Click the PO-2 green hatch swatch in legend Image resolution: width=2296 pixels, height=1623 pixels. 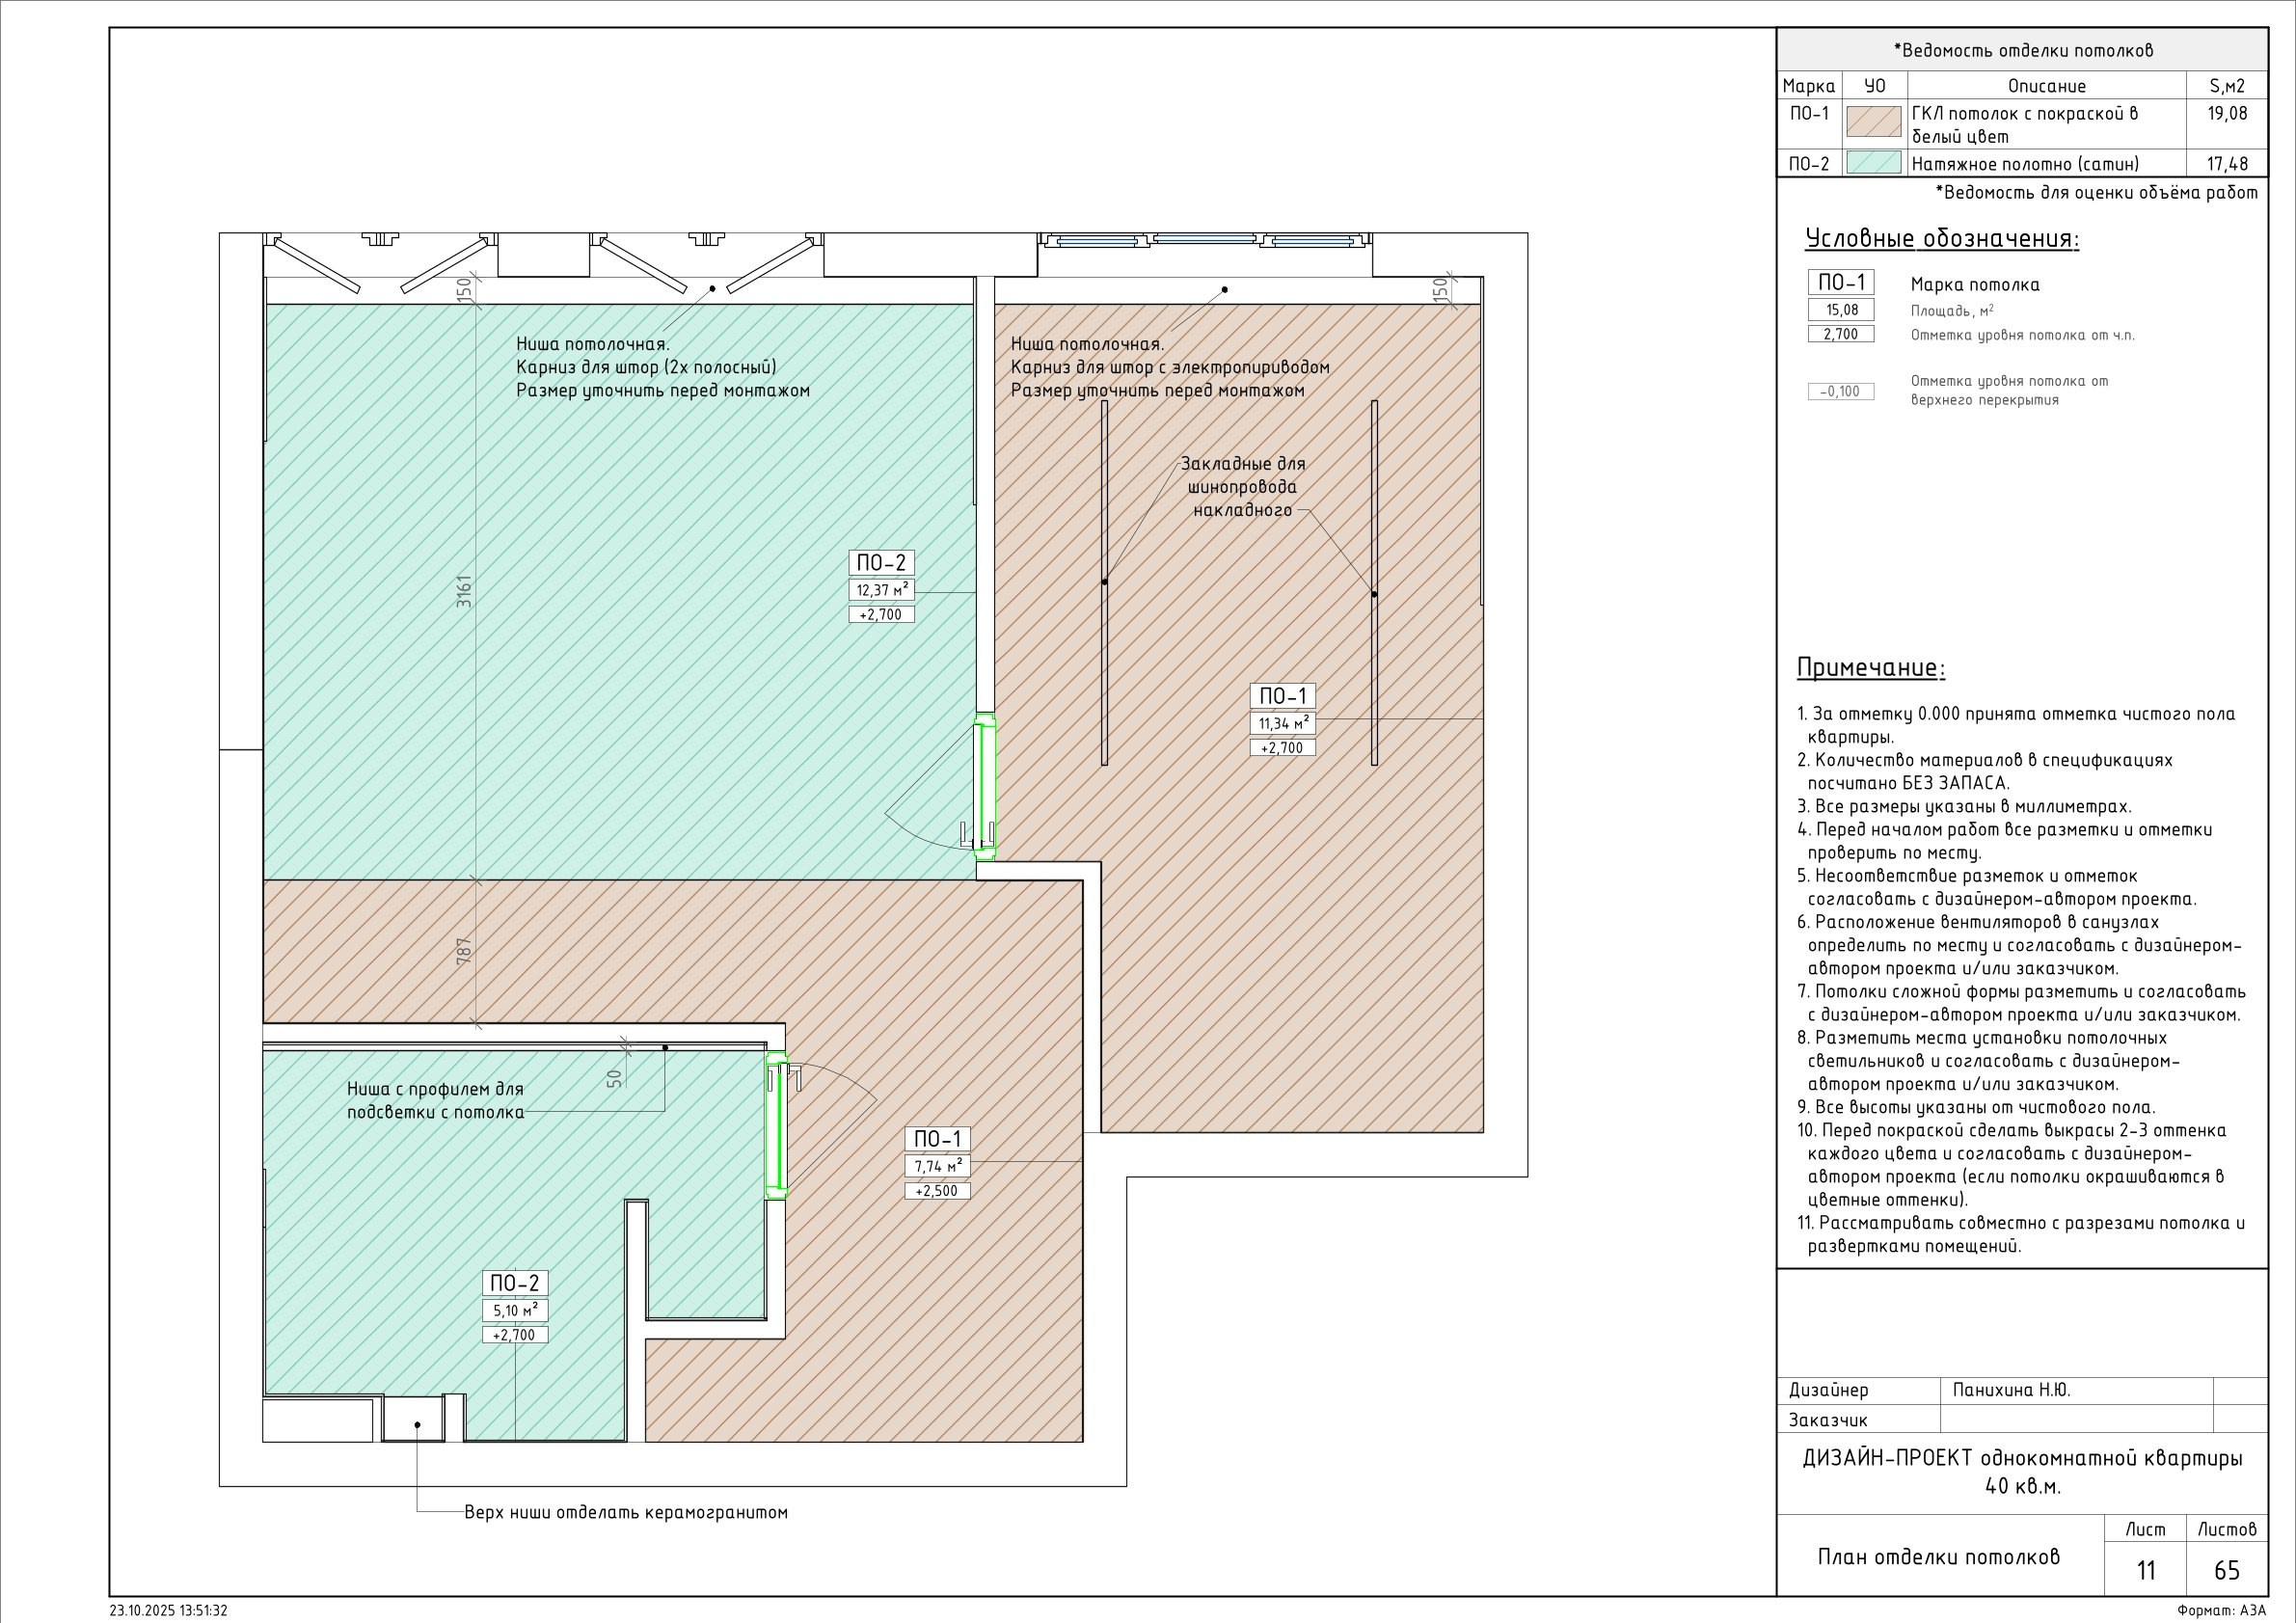(x=1873, y=163)
